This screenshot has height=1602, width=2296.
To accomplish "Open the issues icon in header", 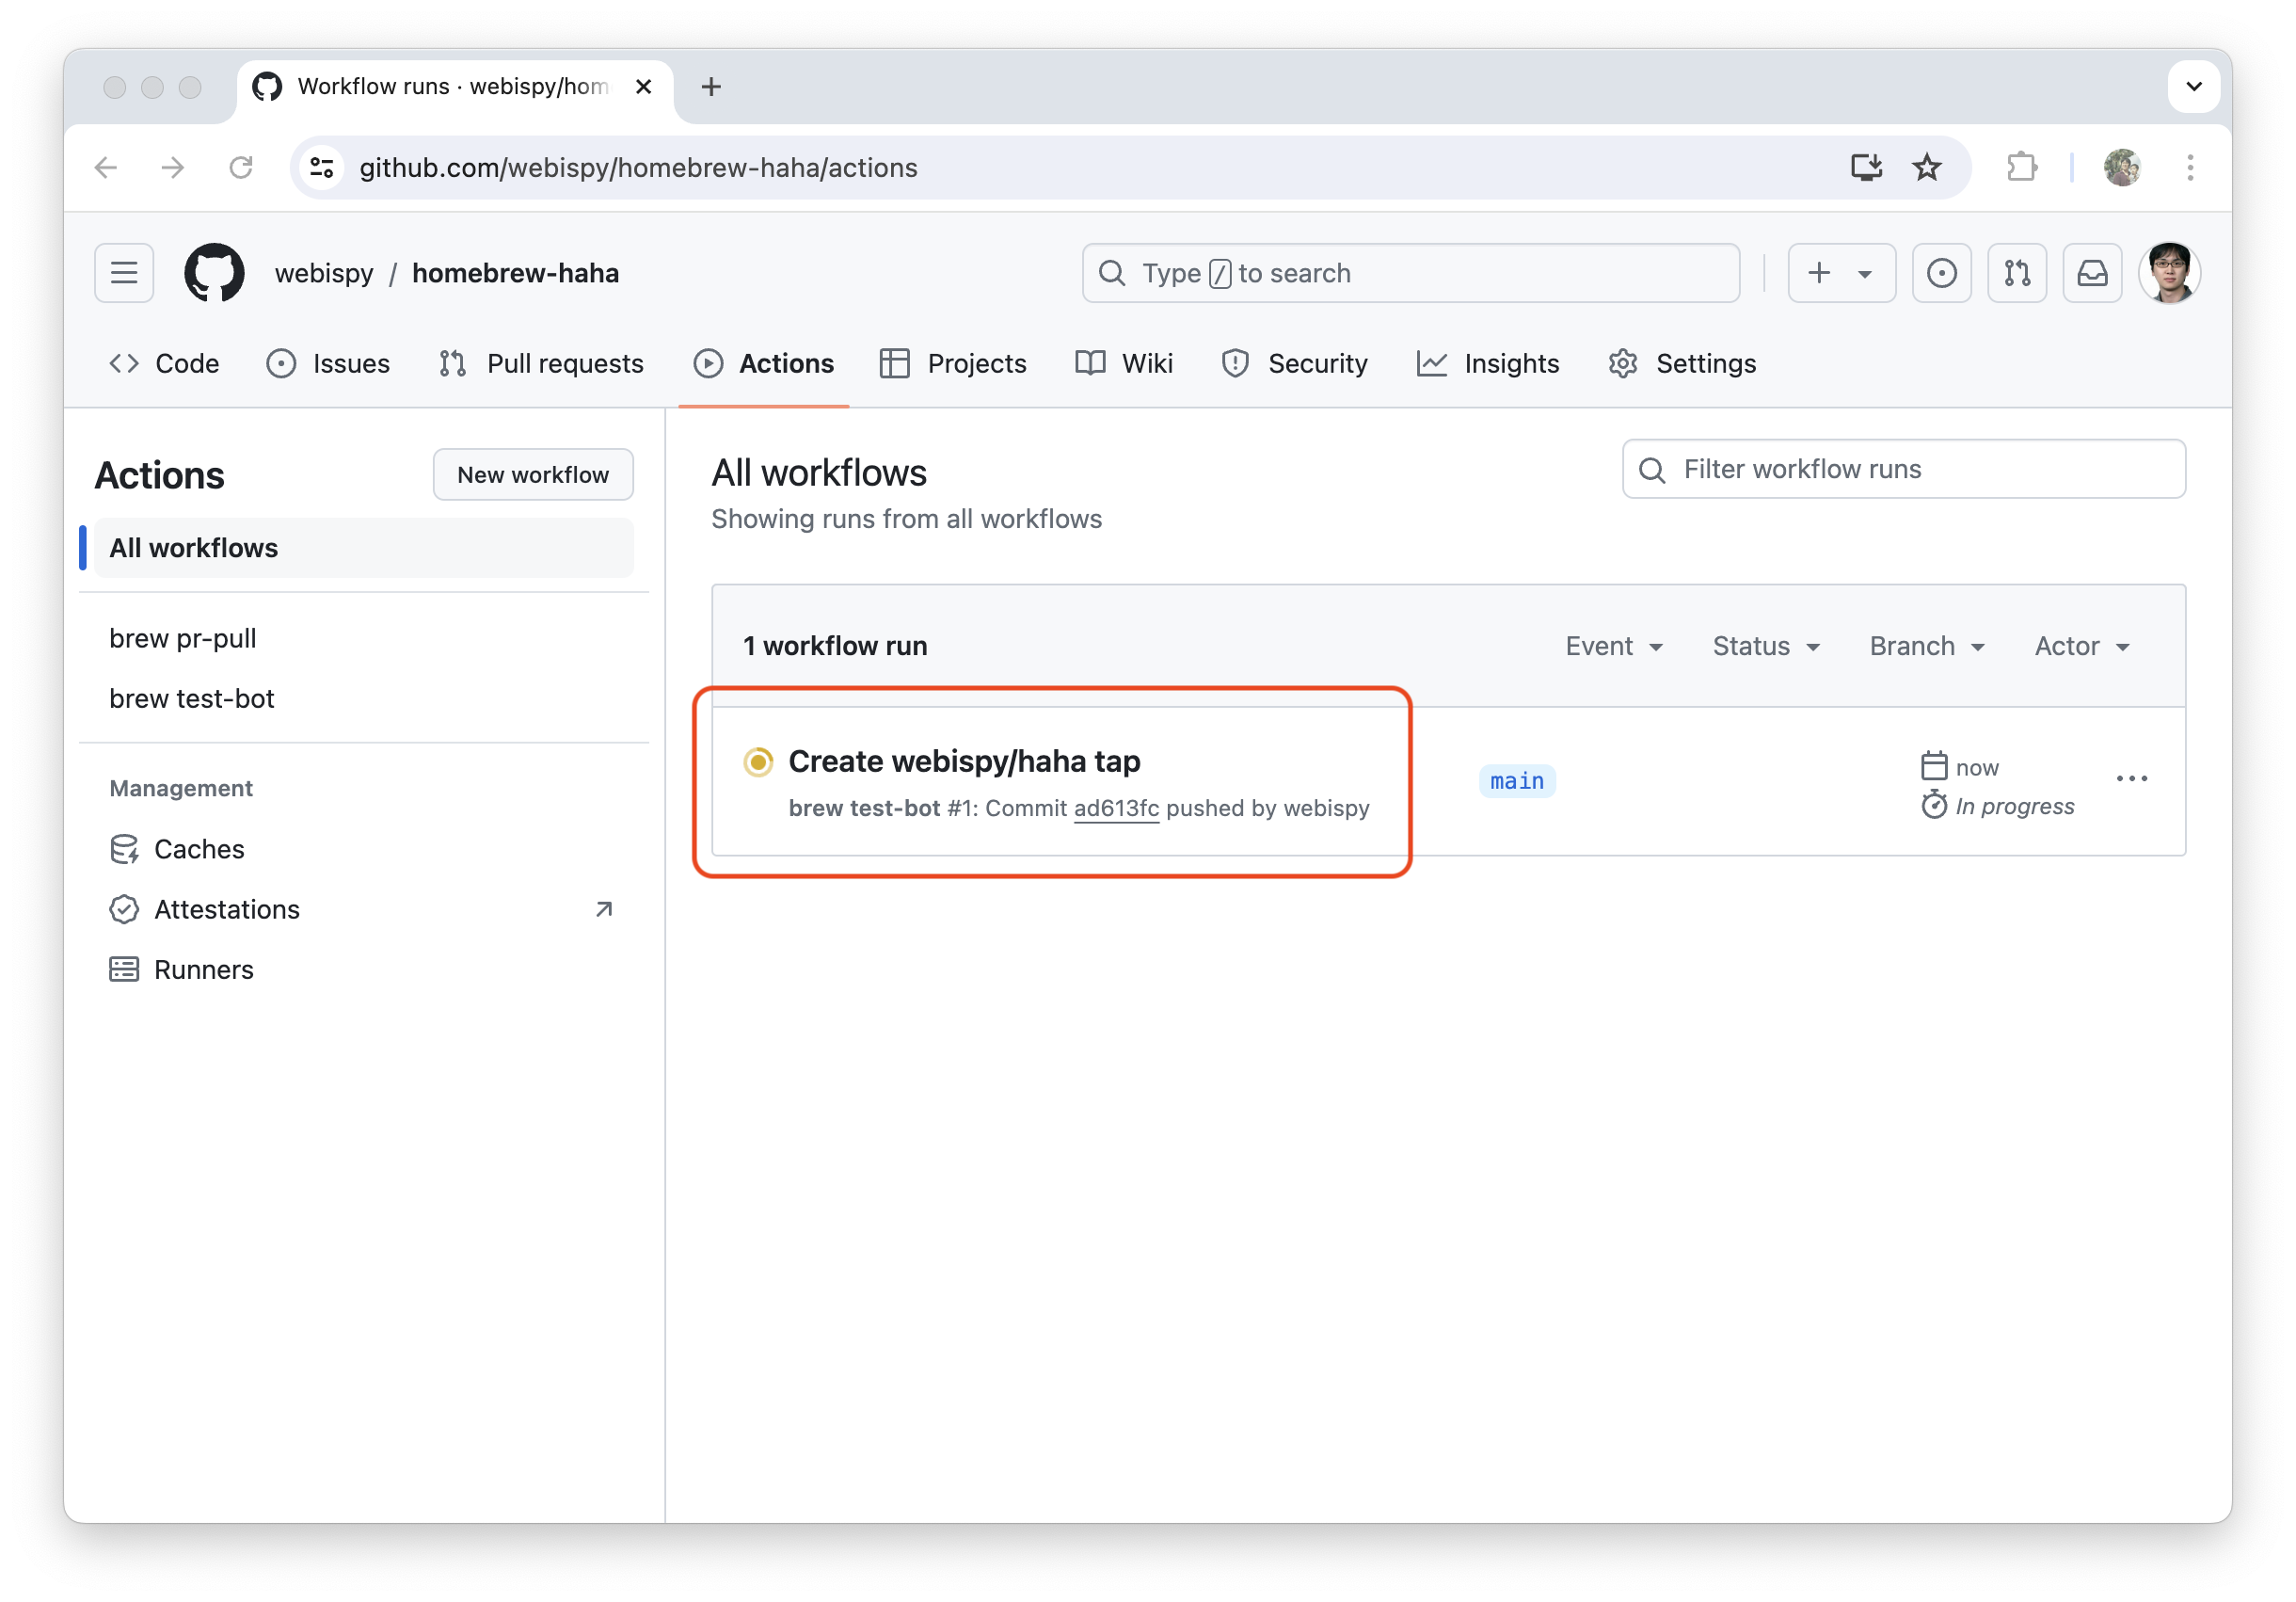I will pyautogui.click(x=1941, y=273).
